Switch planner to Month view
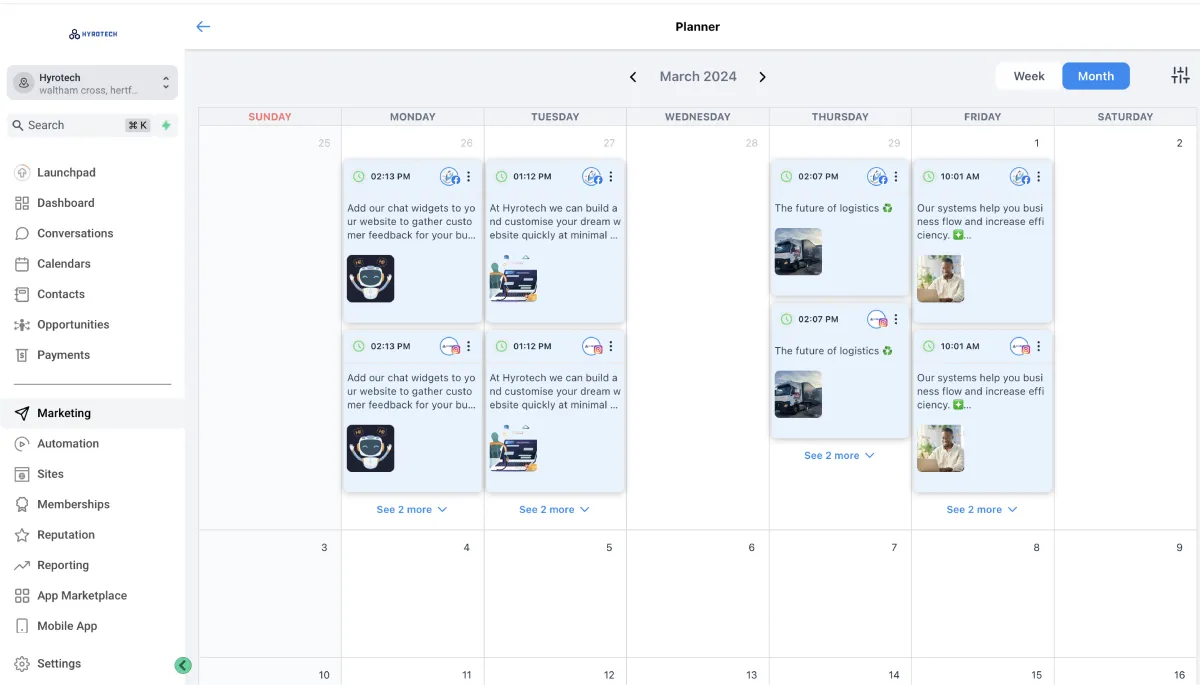 [x=1096, y=76]
